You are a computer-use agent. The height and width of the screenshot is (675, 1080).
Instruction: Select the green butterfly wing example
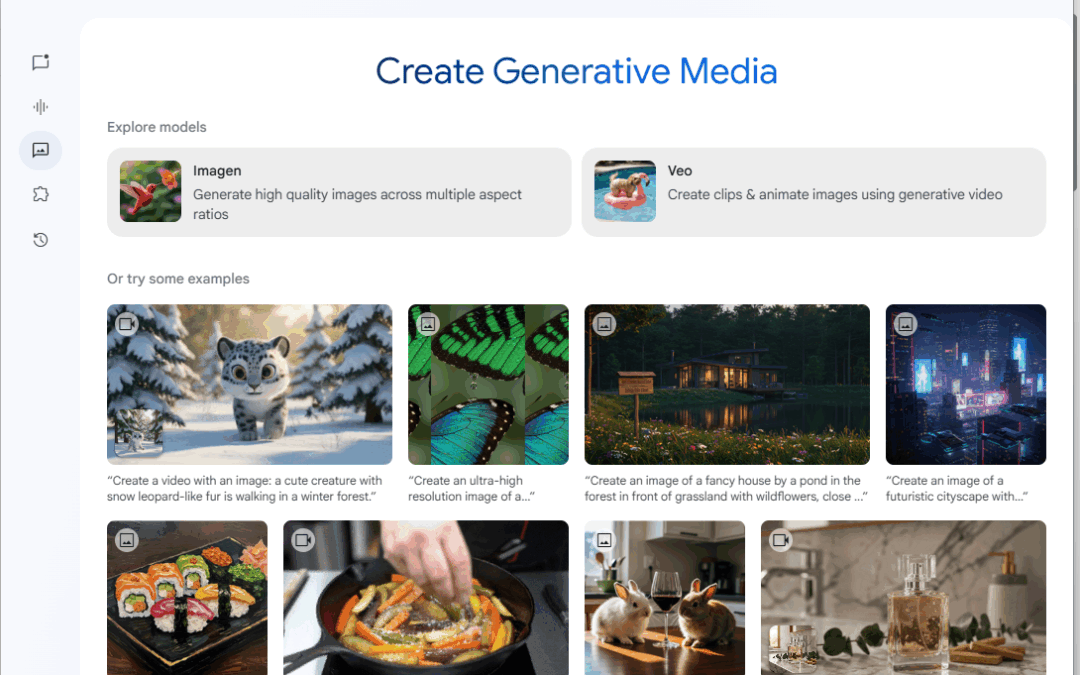click(x=488, y=384)
